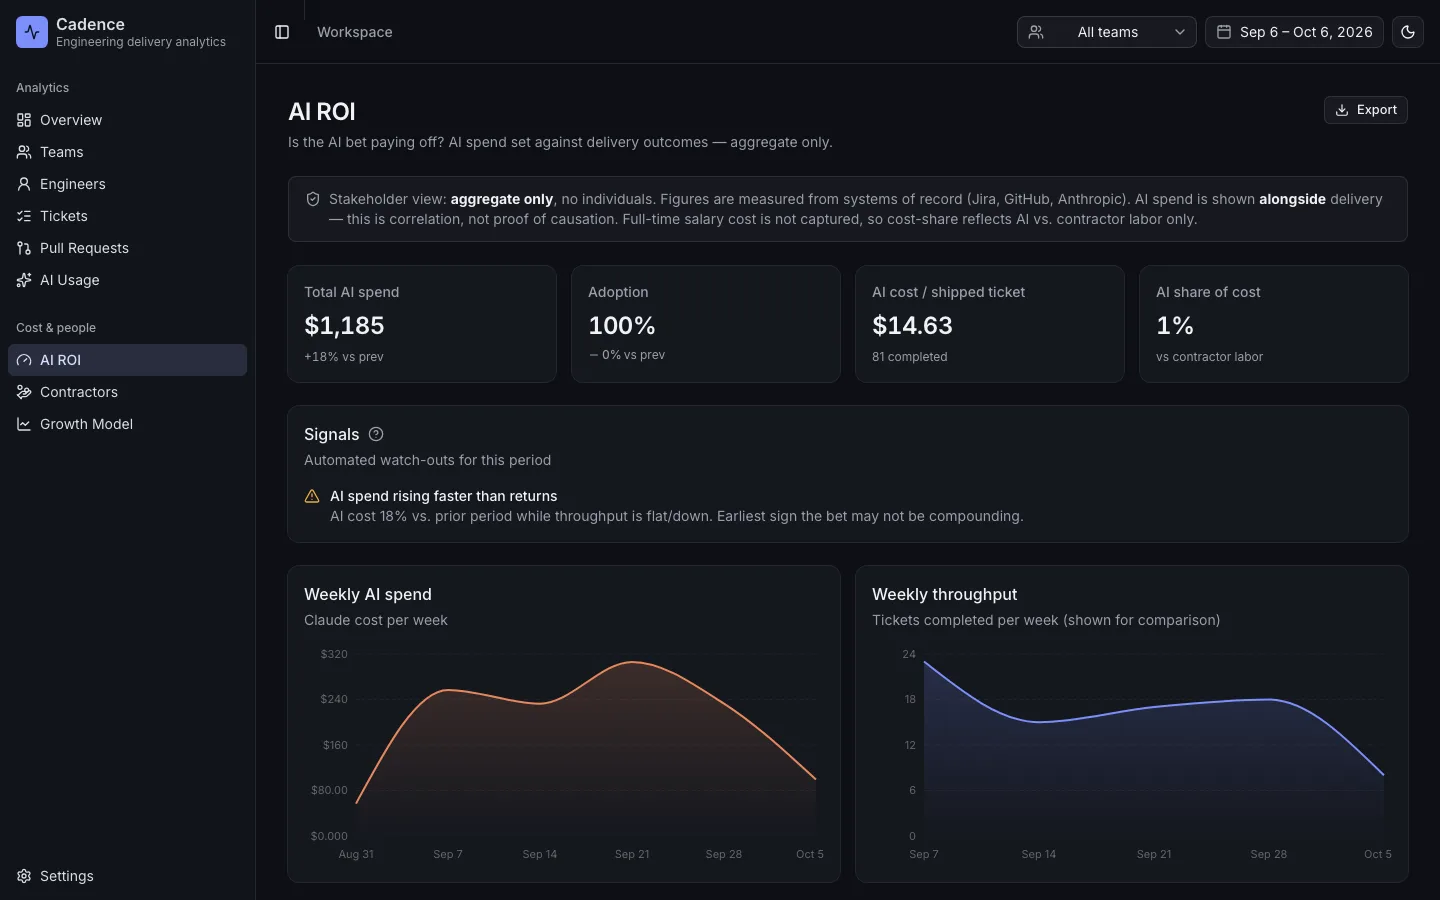Click the Sep 28 label on throughput chart
This screenshot has width=1440, height=900.
tap(1269, 854)
